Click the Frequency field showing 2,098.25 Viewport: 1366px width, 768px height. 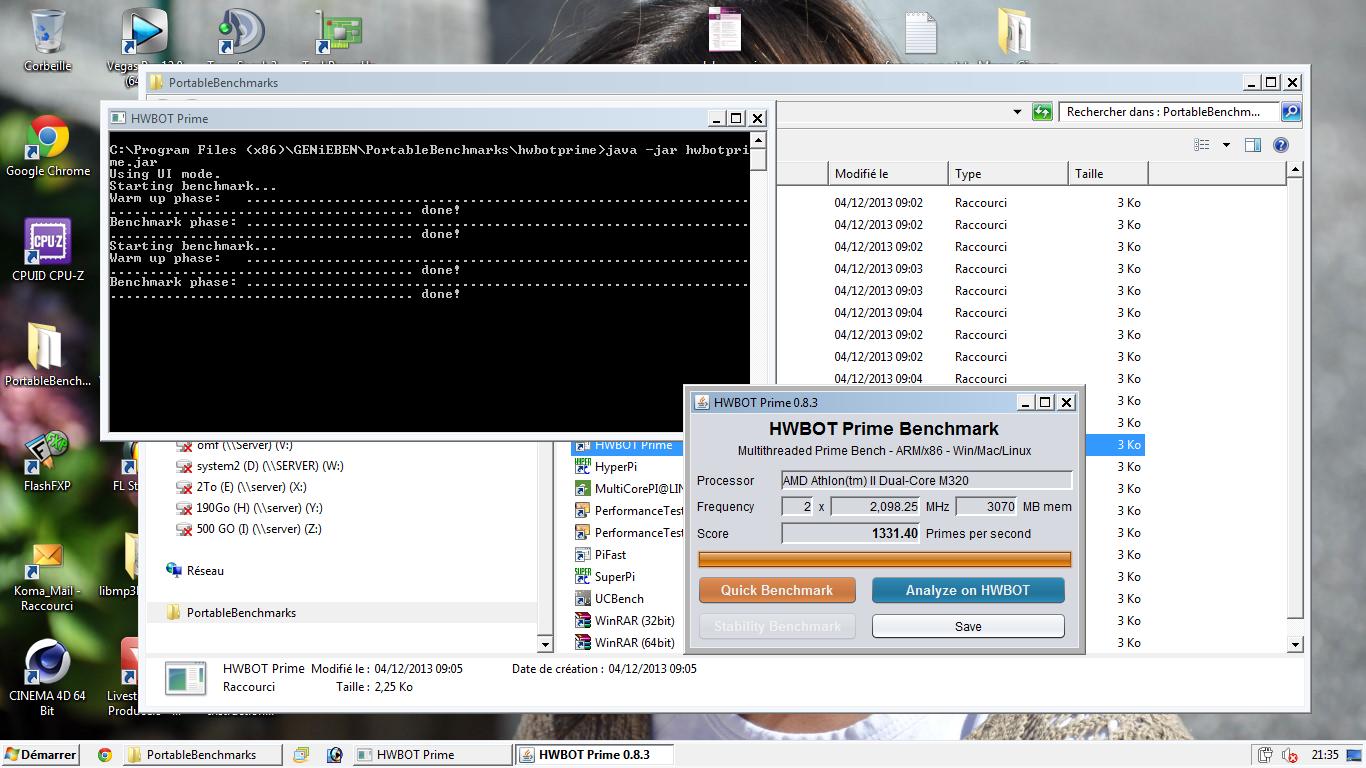[875, 506]
